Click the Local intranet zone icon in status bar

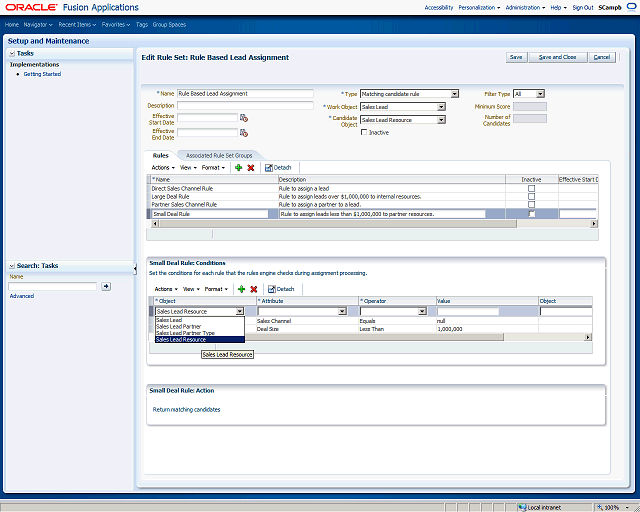tap(522, 508)
